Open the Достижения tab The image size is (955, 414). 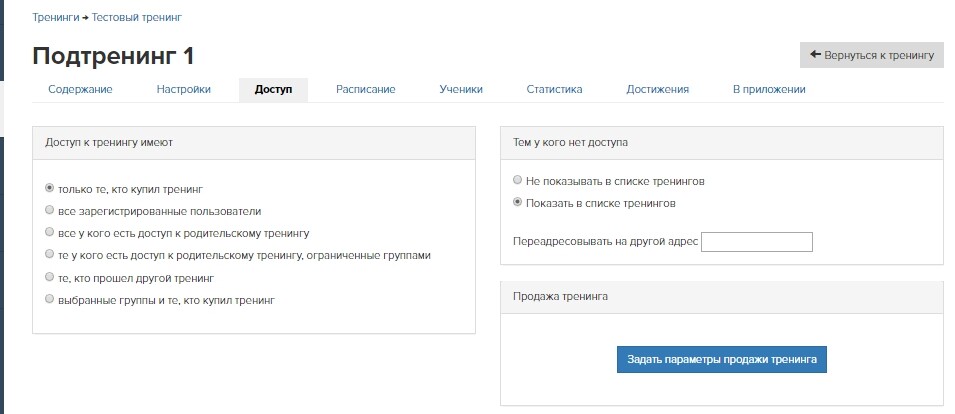[657, 89]
